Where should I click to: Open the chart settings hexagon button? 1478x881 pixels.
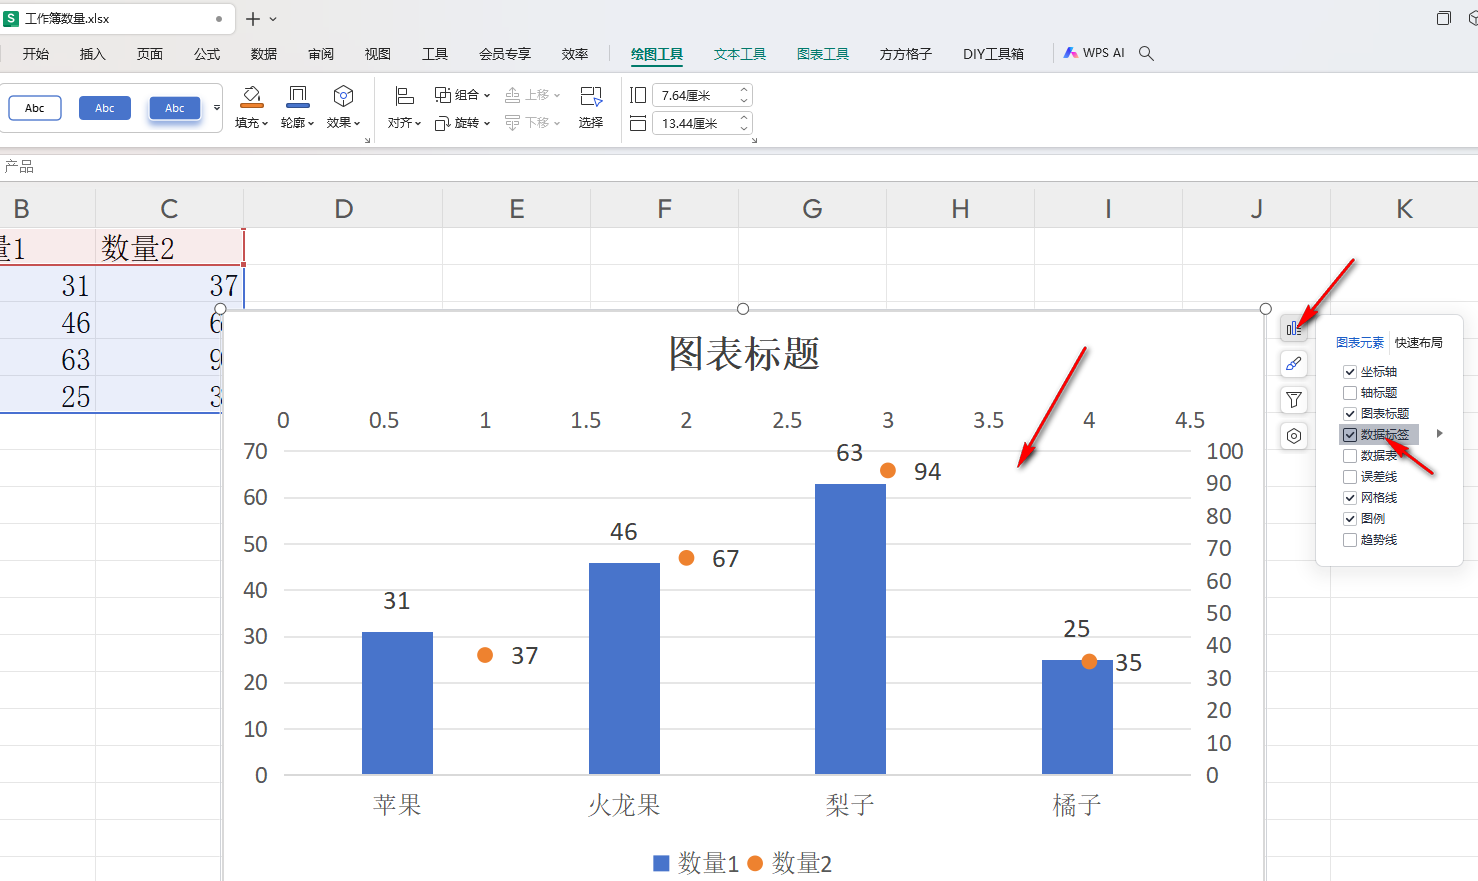tap(1294, 436)
